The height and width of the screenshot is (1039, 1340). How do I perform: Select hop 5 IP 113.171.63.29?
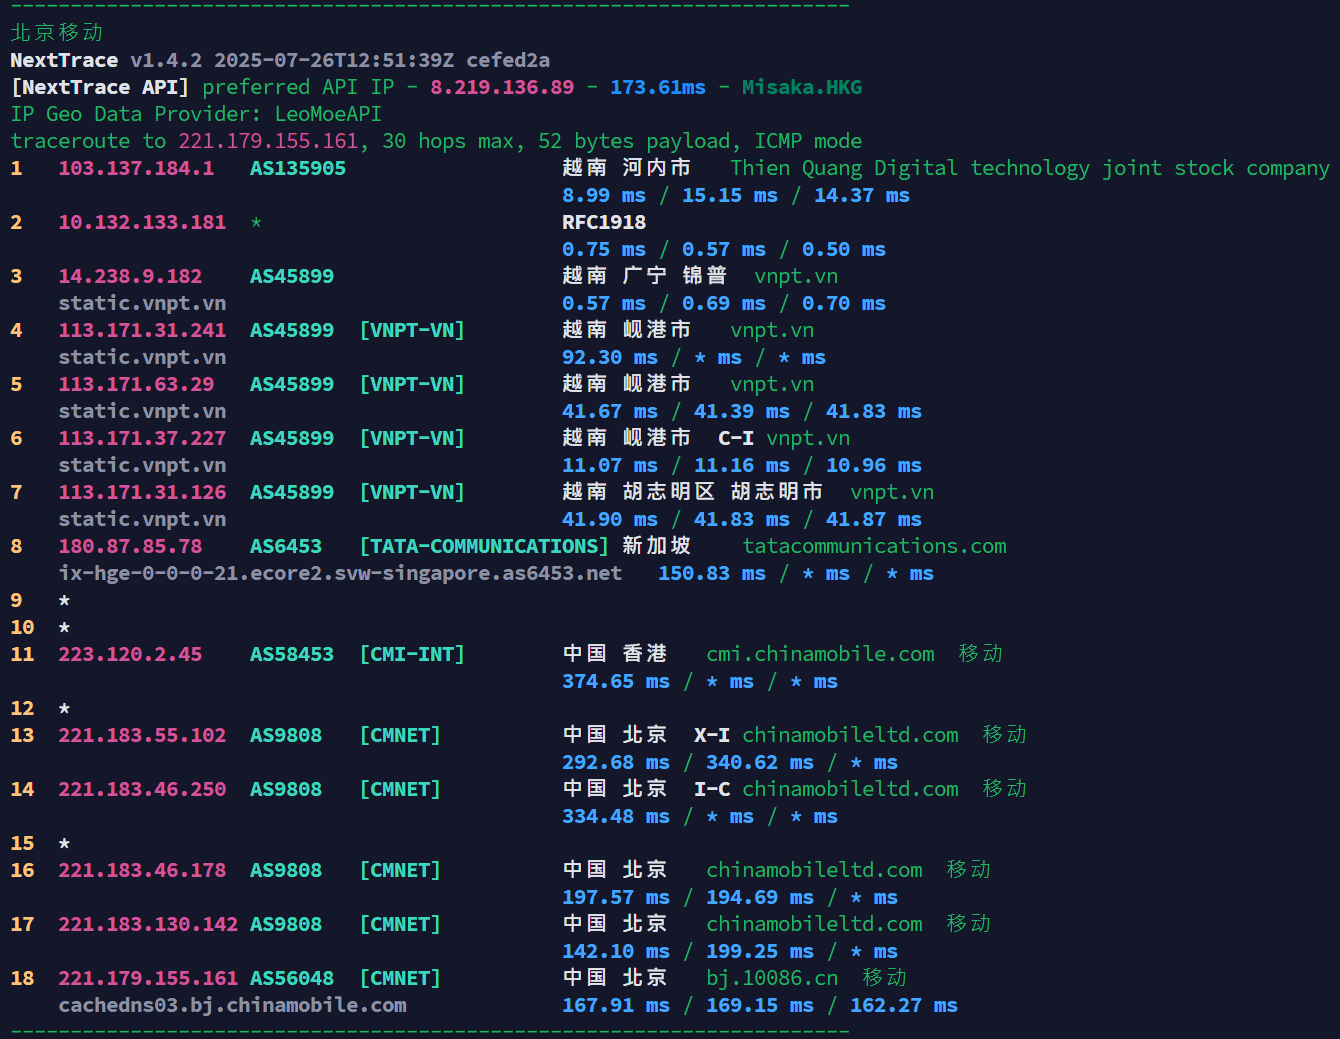(136, 384)
